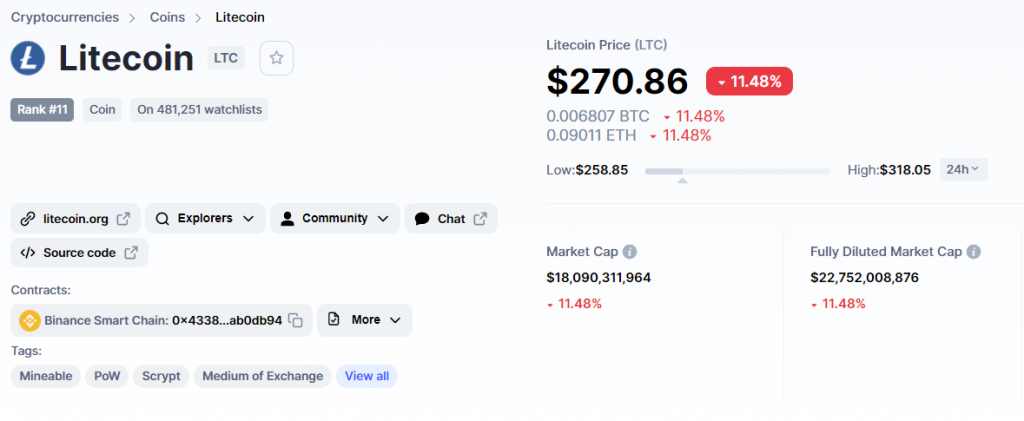
Task: Click the low-high price range slider
Action: (737, 171)
